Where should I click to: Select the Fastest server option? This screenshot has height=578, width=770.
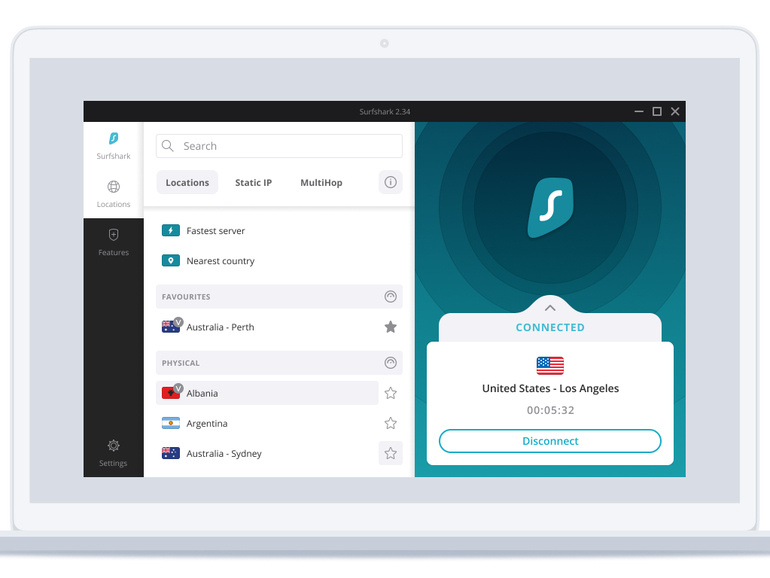coord(279,230)
